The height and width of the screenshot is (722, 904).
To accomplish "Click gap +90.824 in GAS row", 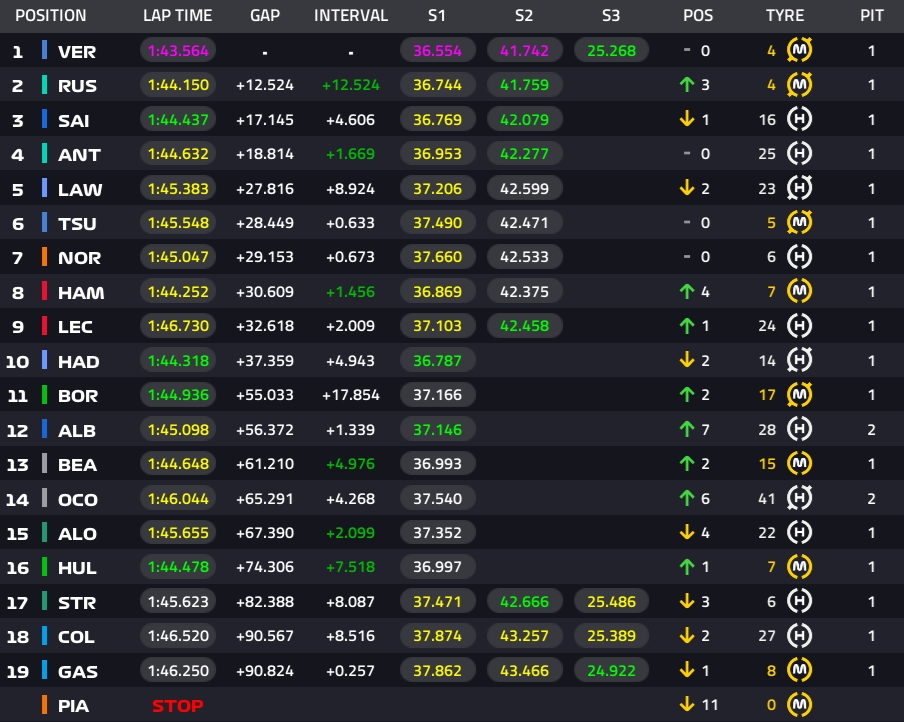I will pos(265,670).
